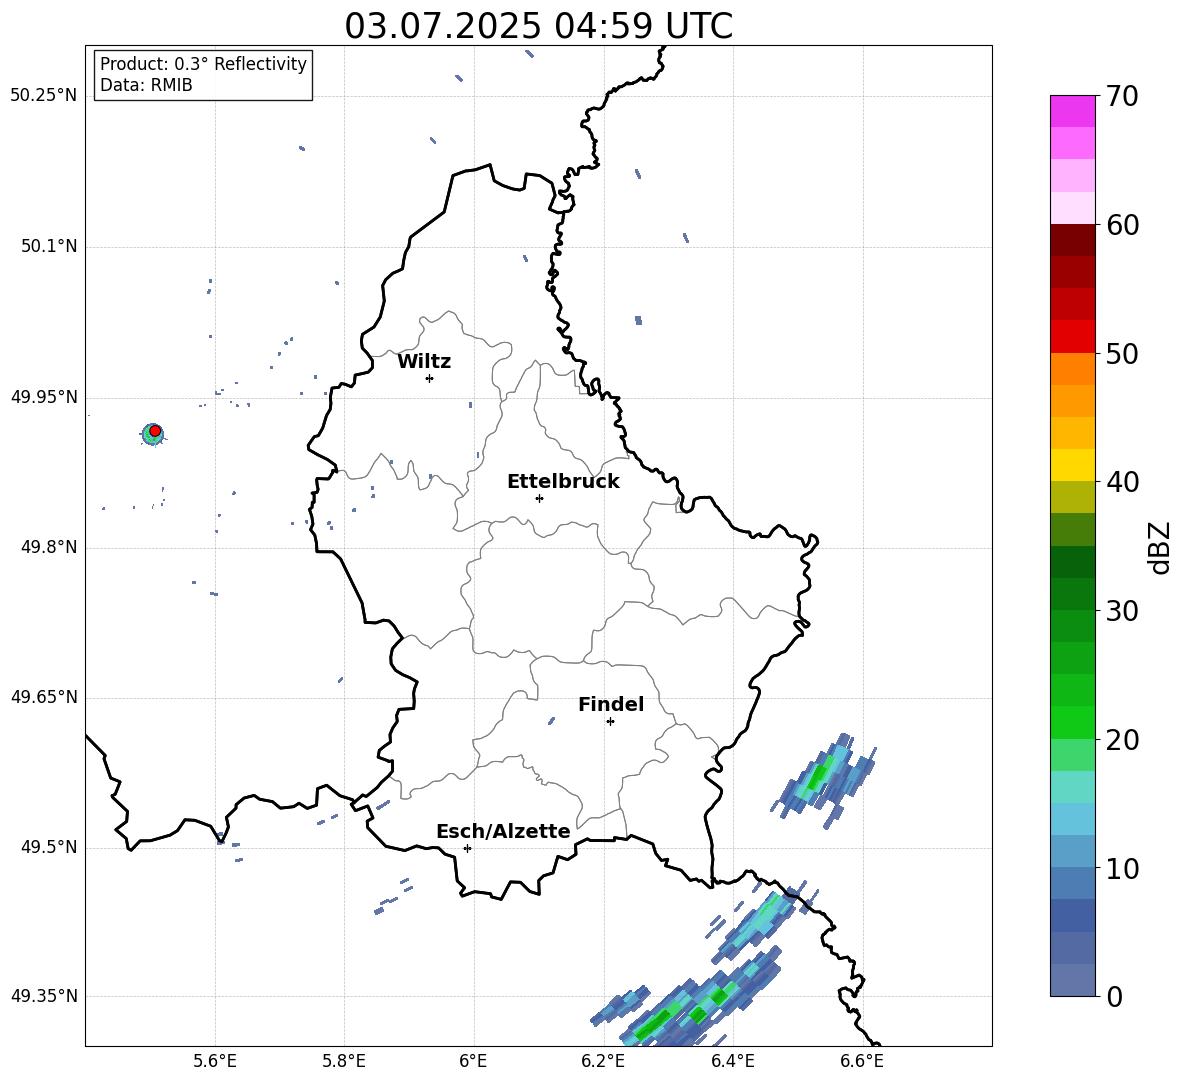
Task: Click the 0 value on the colorbar
Action: (1114, 996)
